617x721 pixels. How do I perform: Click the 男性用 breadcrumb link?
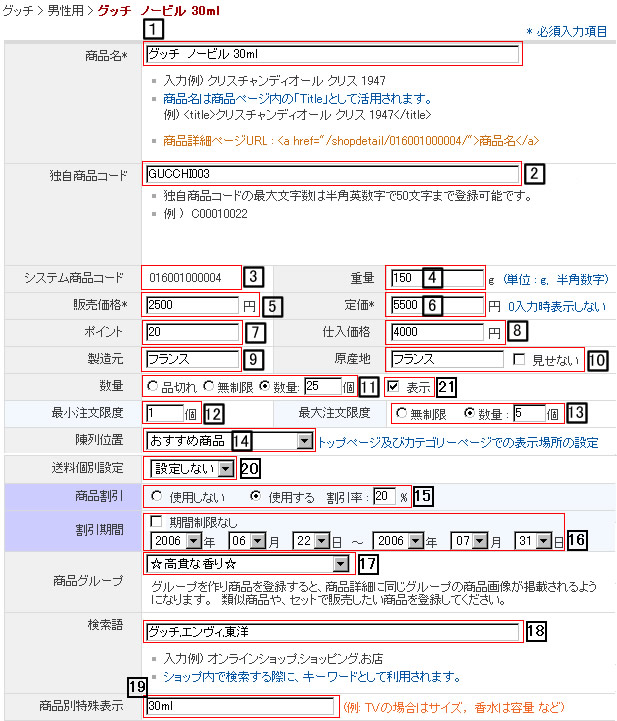pos(66,11)
